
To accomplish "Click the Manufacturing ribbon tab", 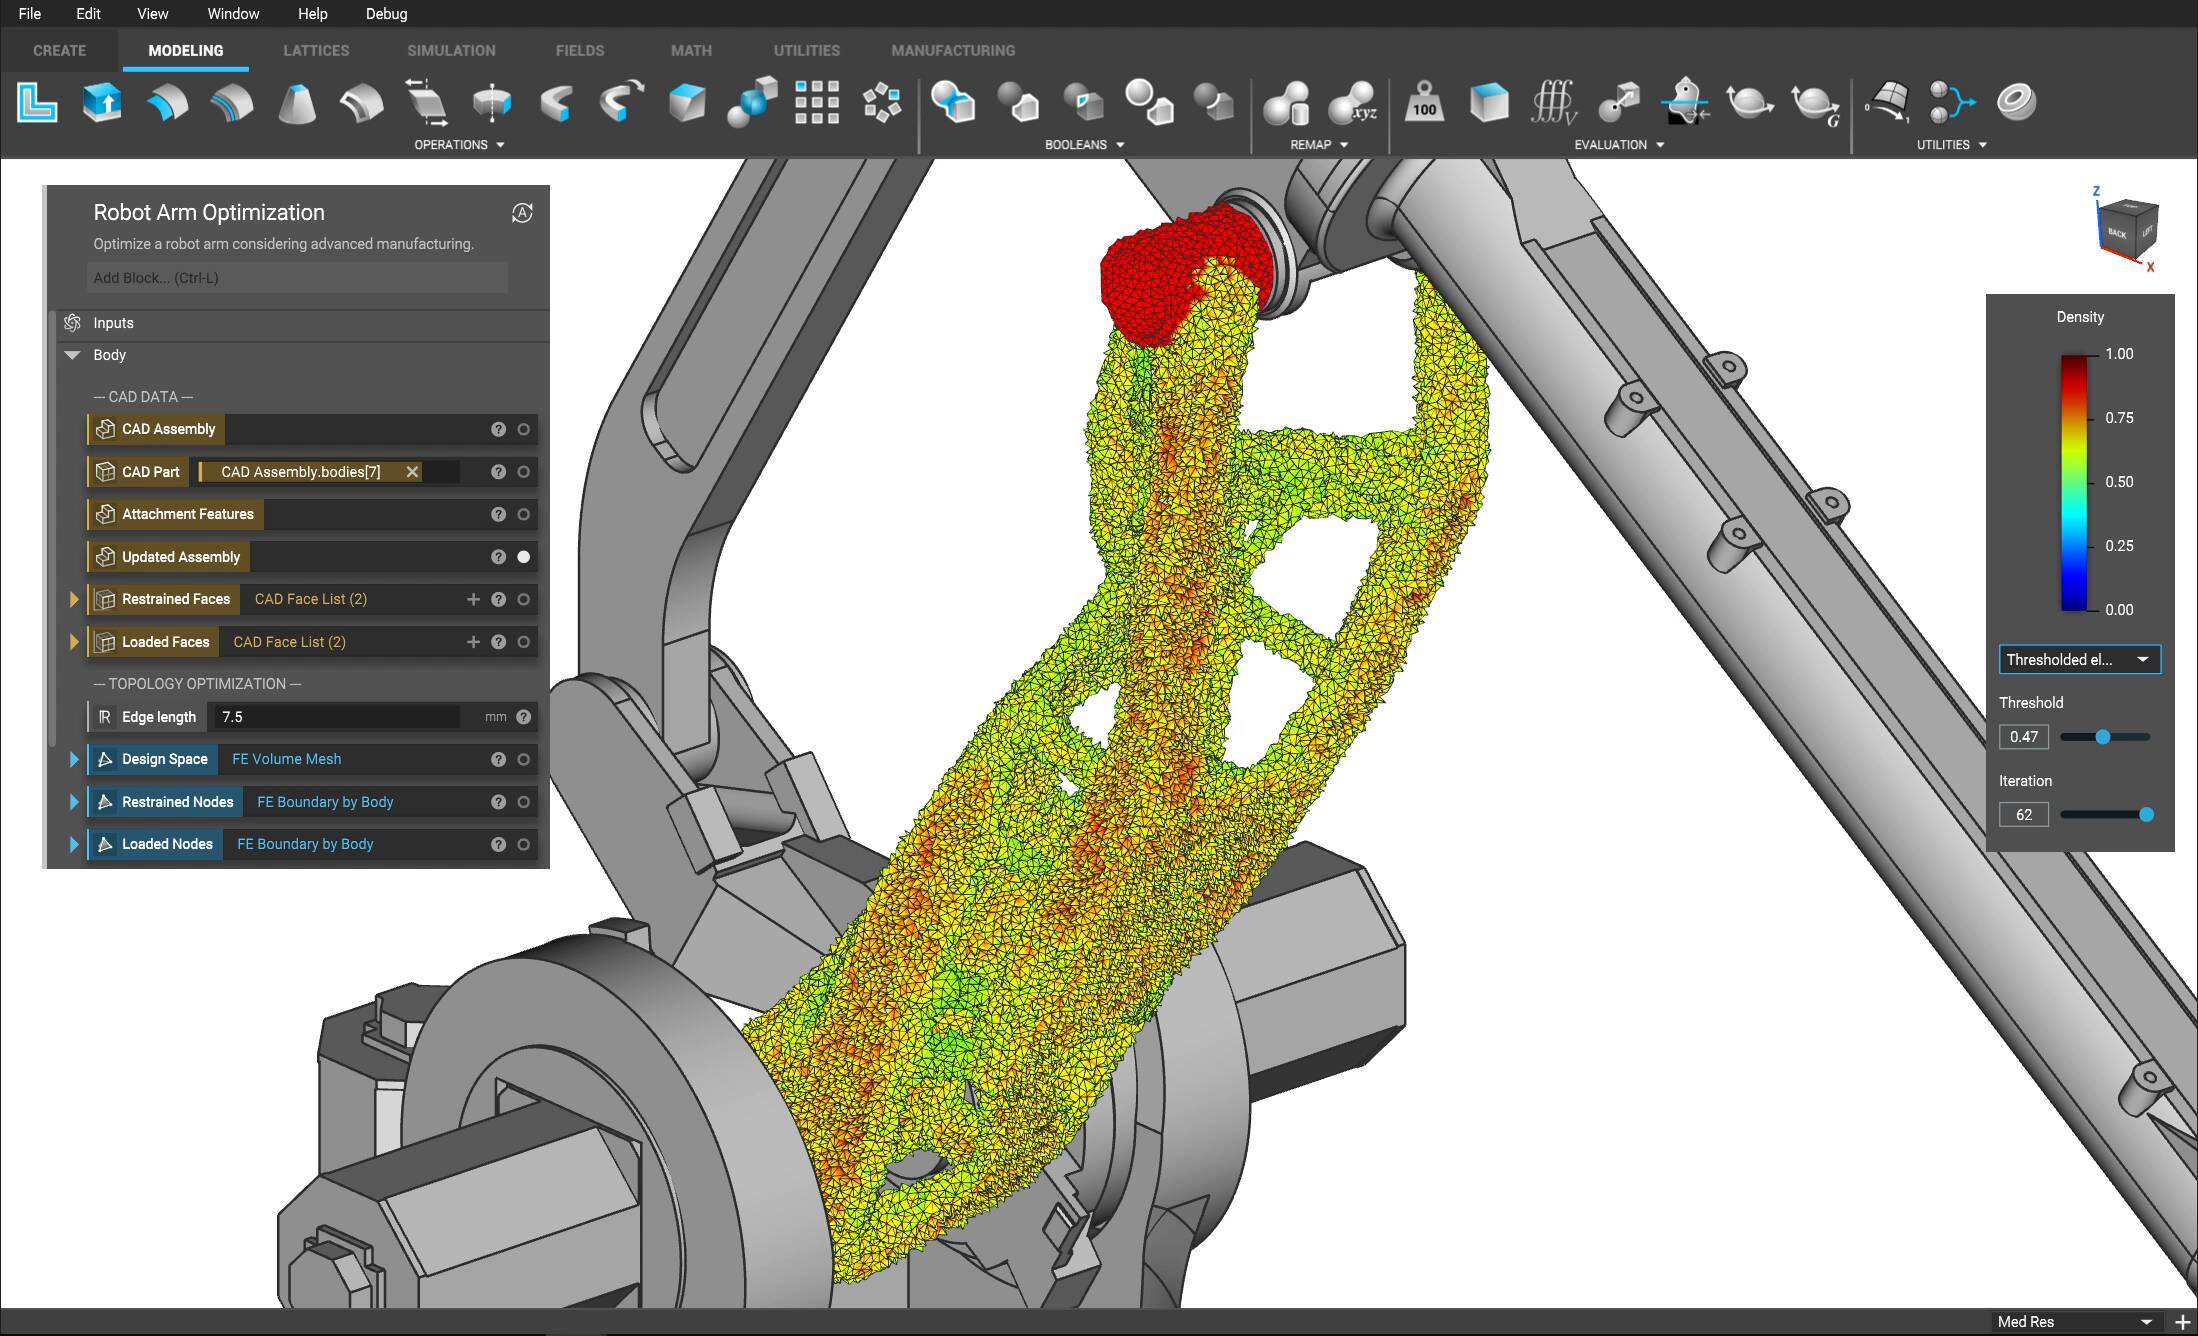I will pyautogui.click(x=953, y=50).
